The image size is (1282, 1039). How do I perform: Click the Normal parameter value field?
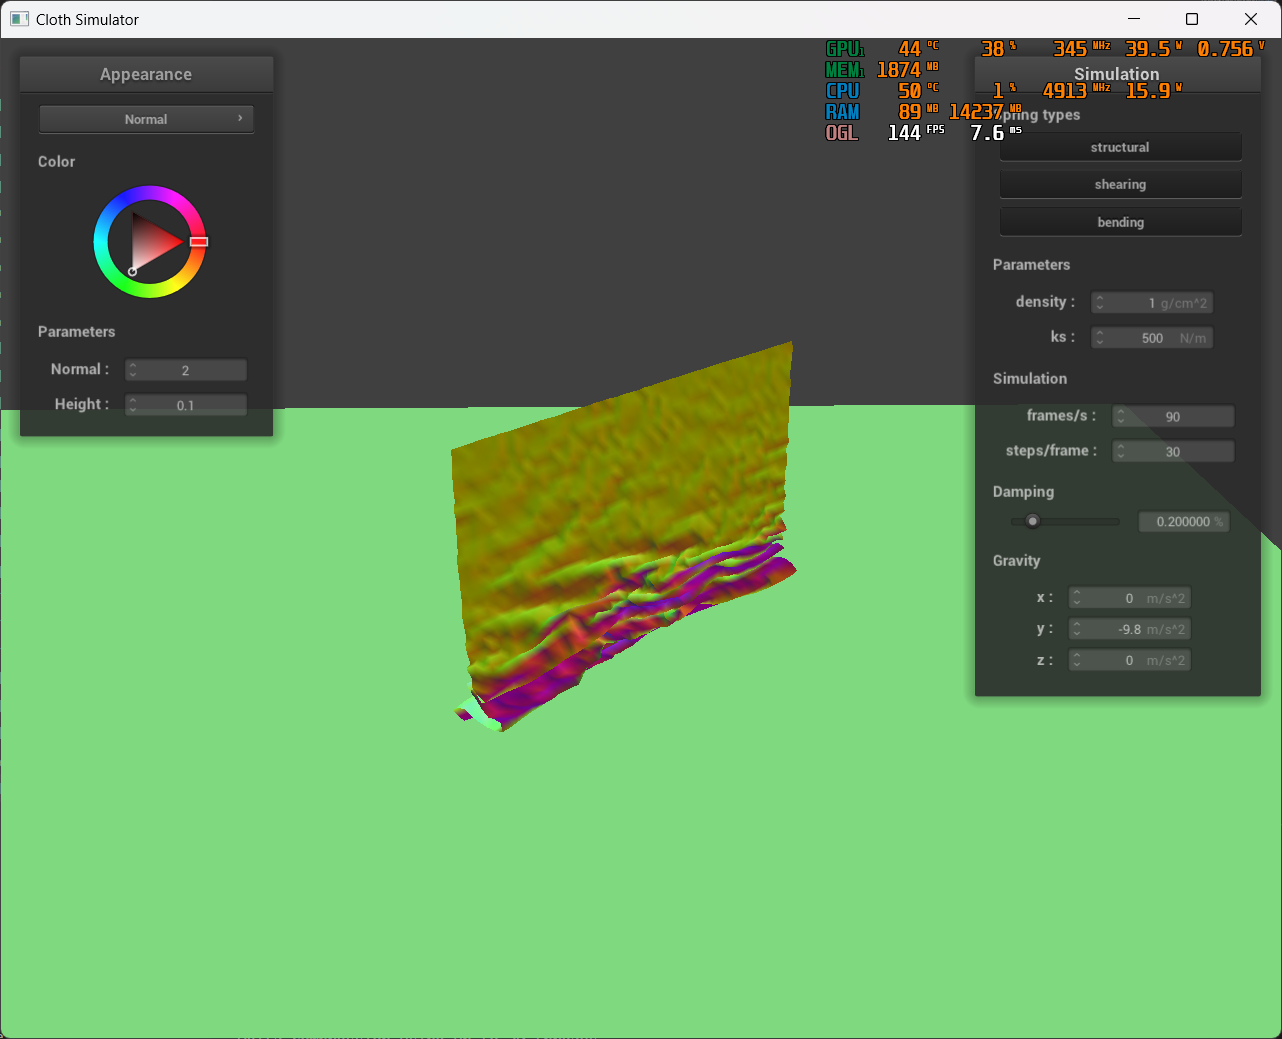click(x=186, y=370)
